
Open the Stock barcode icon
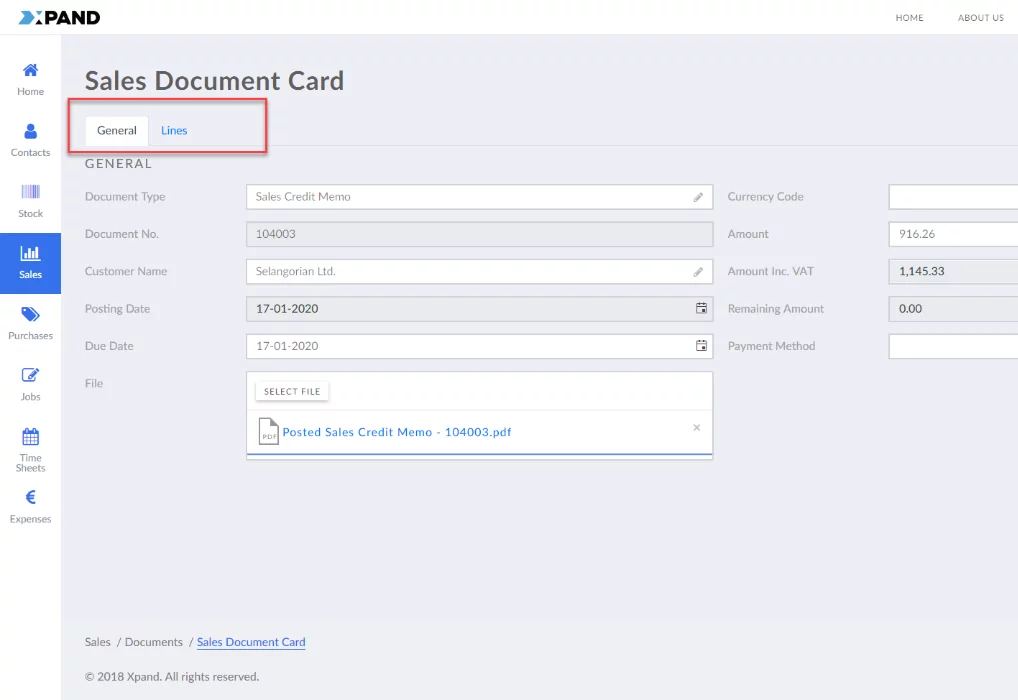30,193
